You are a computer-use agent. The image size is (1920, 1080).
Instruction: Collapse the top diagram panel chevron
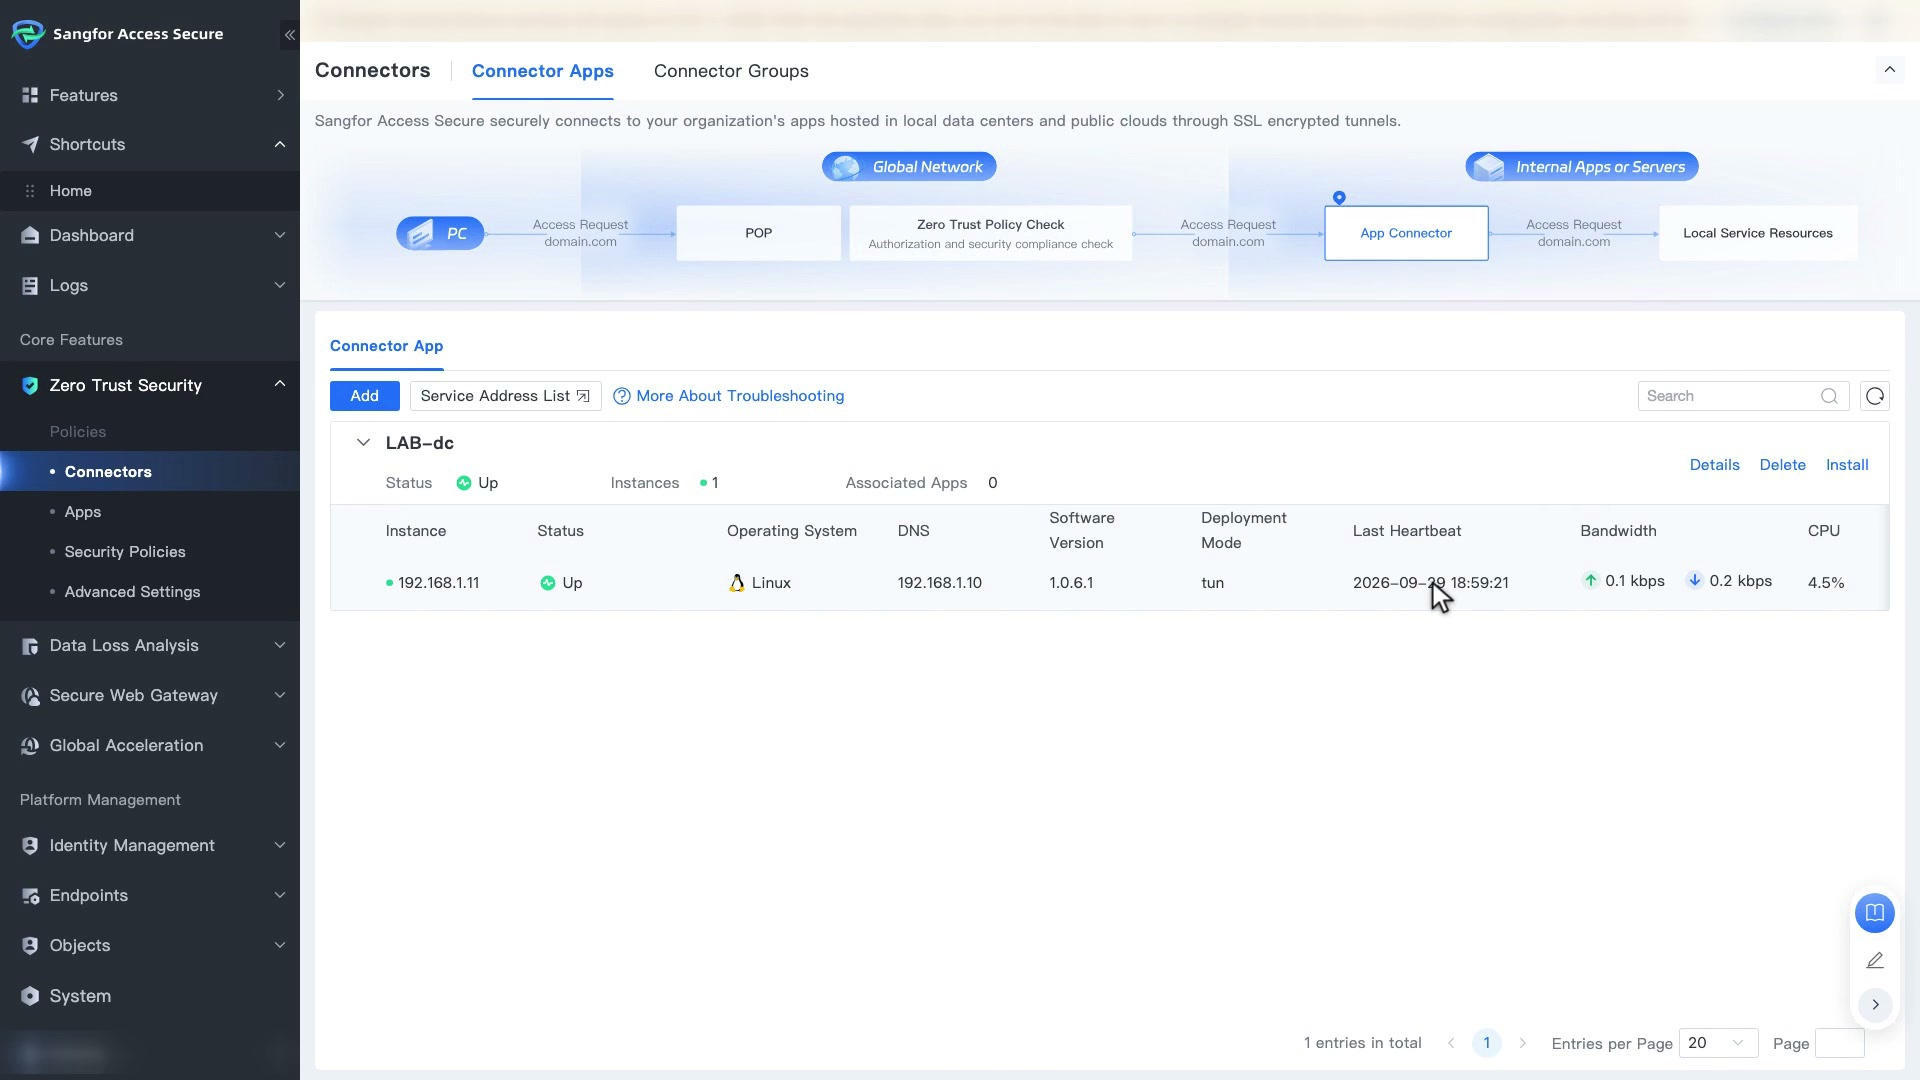pos(1889,69)
